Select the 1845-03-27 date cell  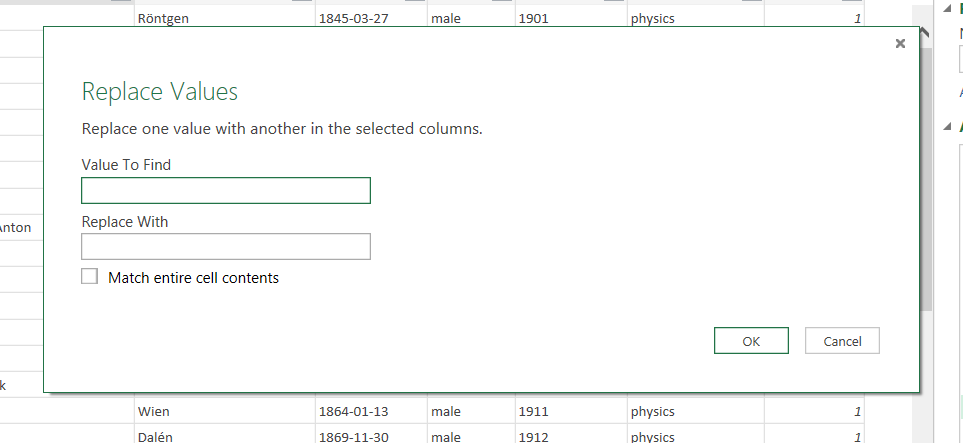click(x=366, y=18)
